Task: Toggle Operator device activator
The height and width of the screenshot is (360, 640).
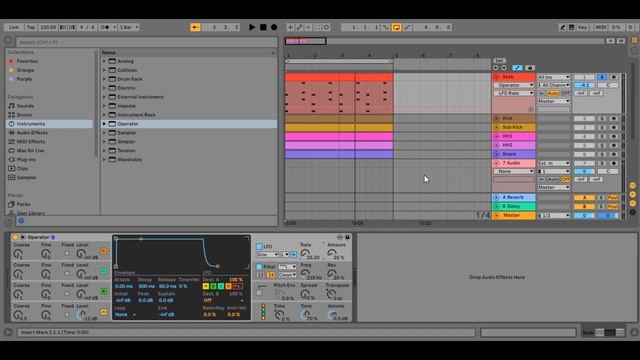Action: click(15, 237)
